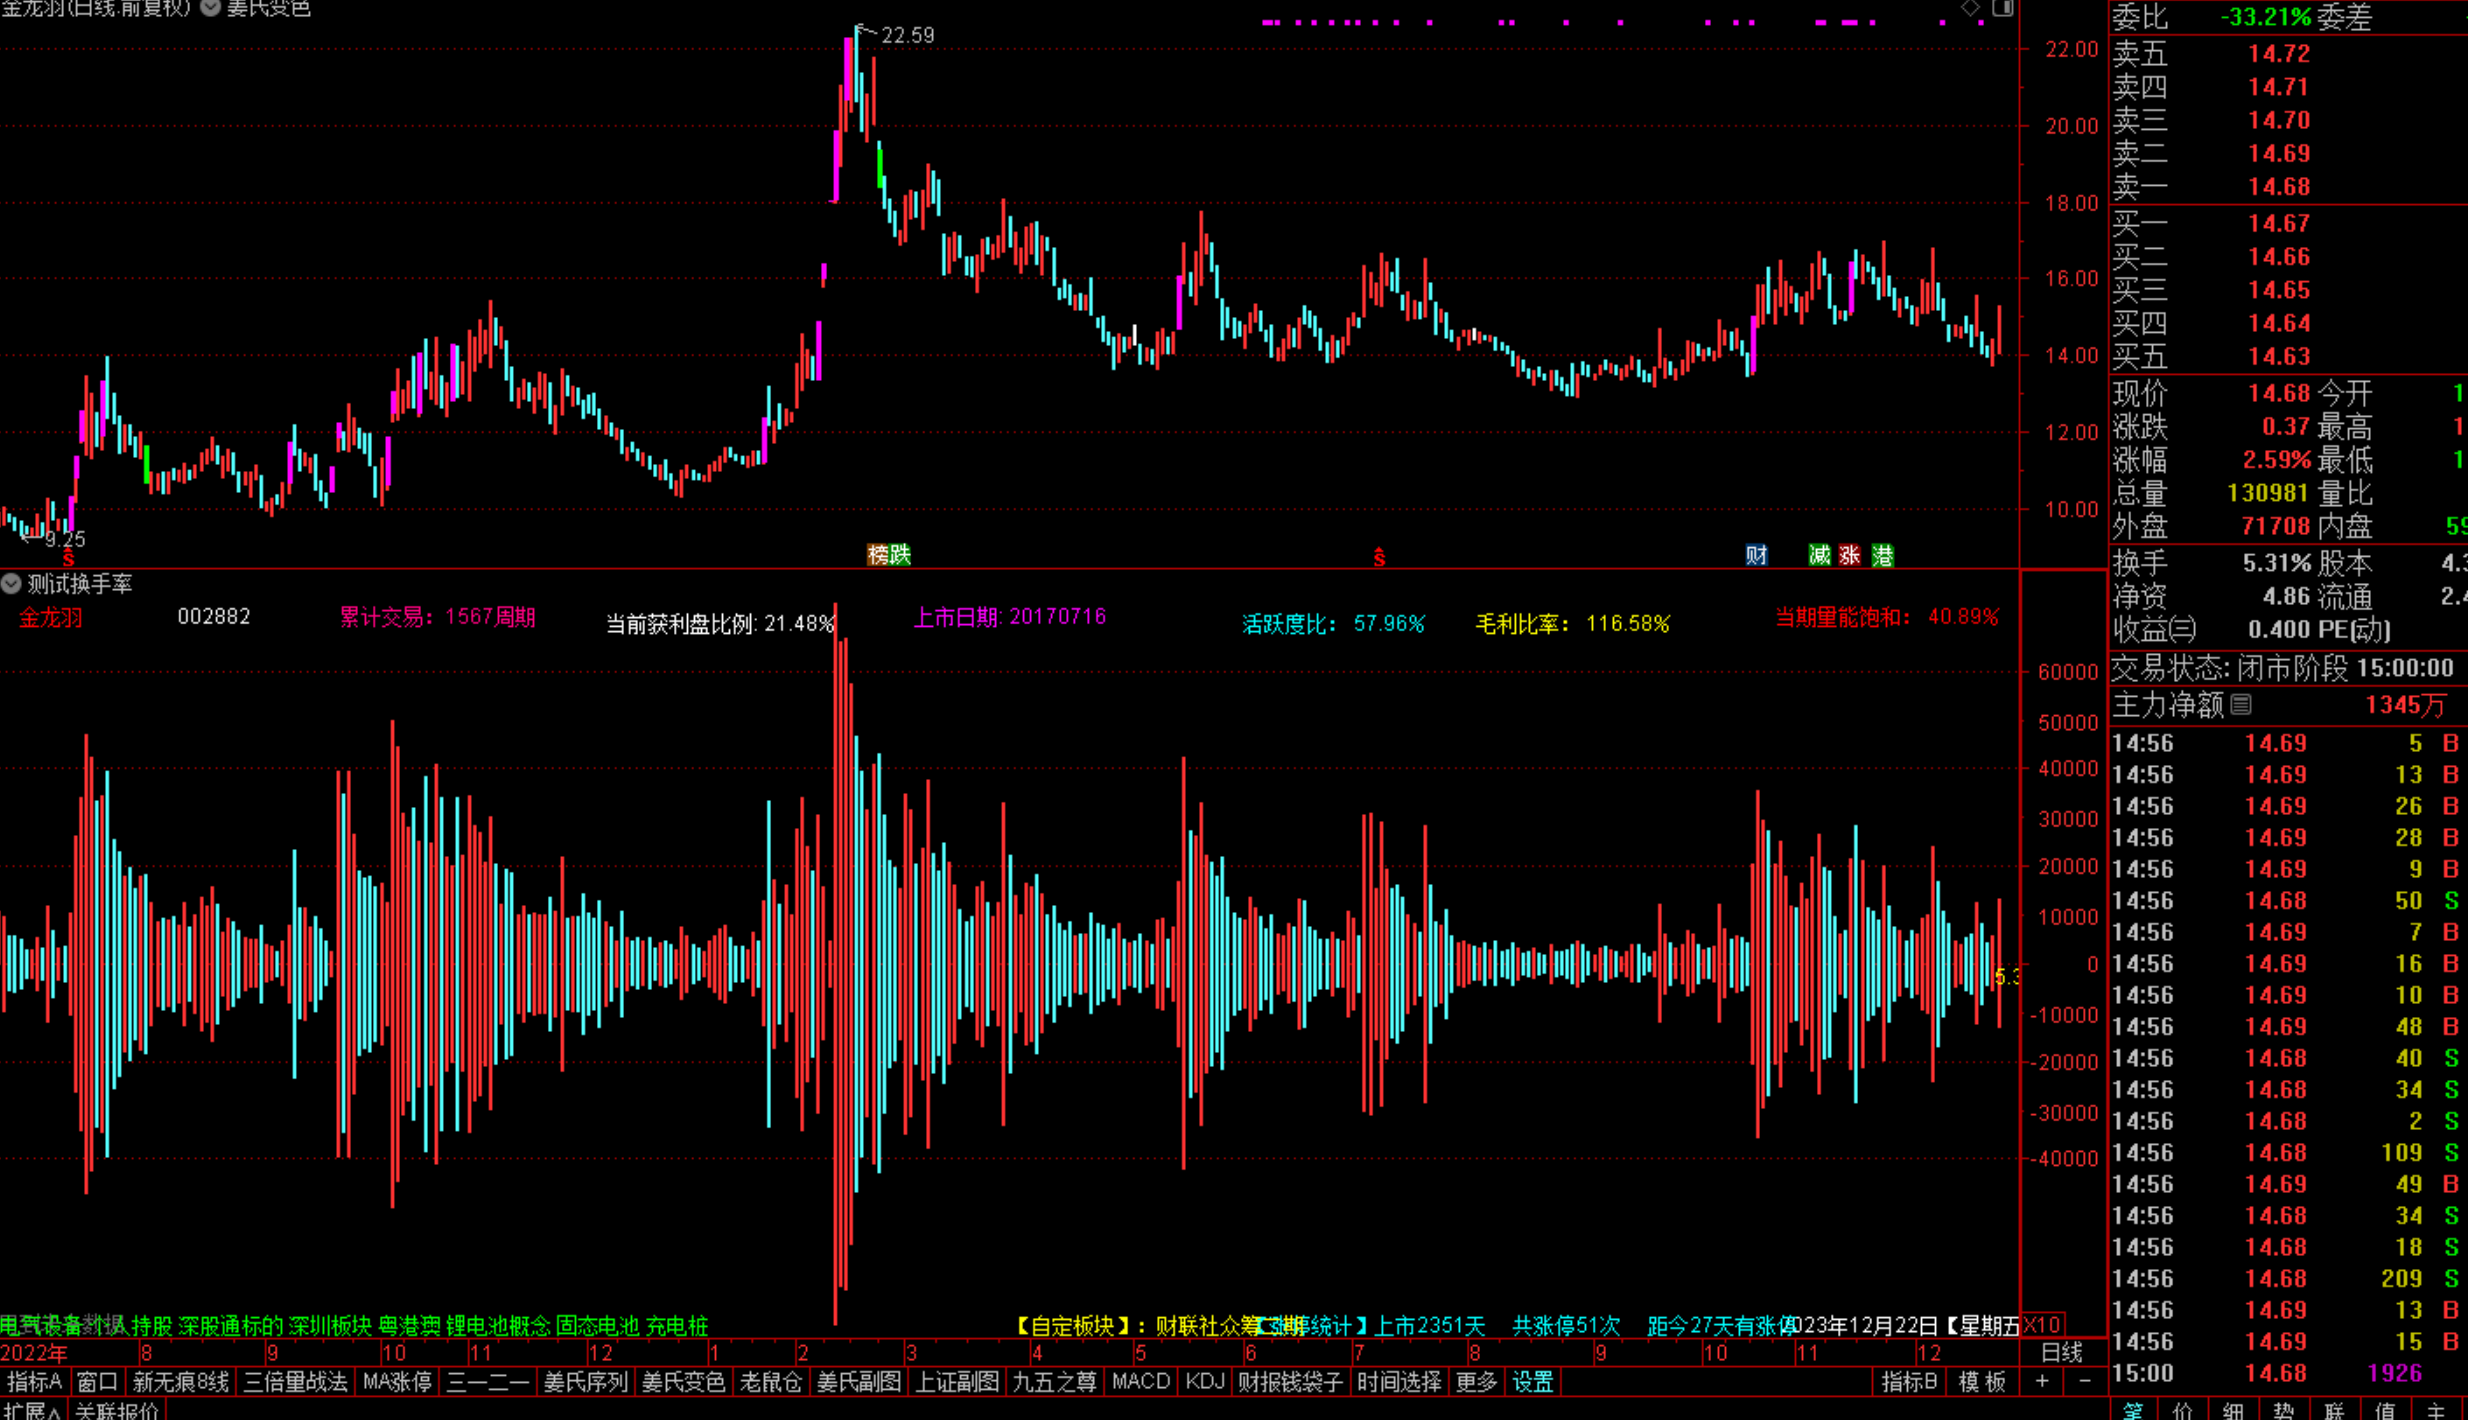Click the minus button to remove pane
The height and width of the screenshot is (1420, 2468).
coord(2085,1382)
